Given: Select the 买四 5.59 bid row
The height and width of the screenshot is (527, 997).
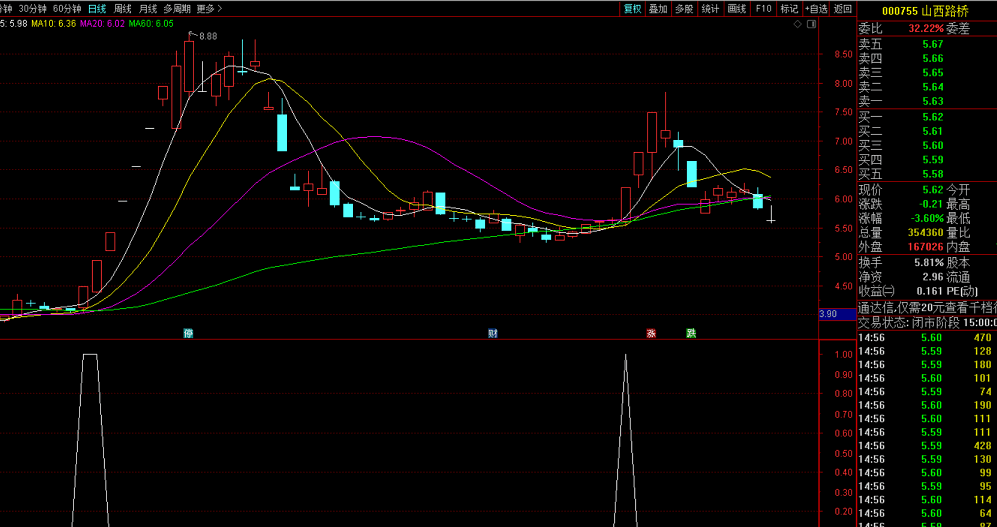Looking at the screenshot, I should click(x=927, y=160).
